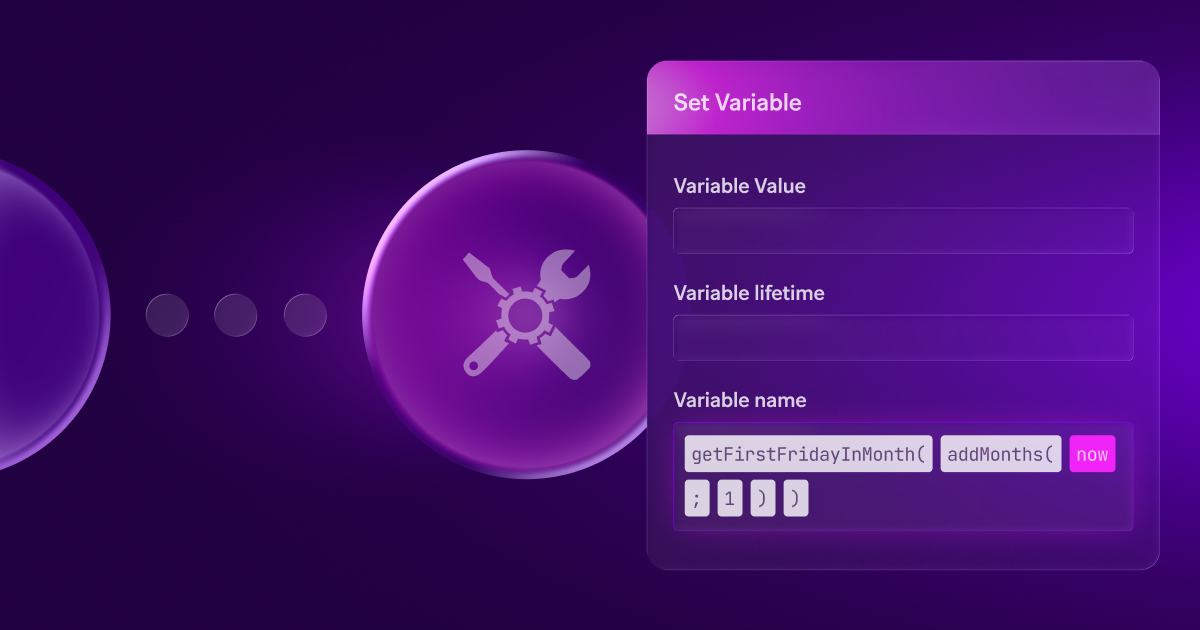Select the getFirstFridayInMonth( function pill
The image size is (1200, 630).
(808, 454)
